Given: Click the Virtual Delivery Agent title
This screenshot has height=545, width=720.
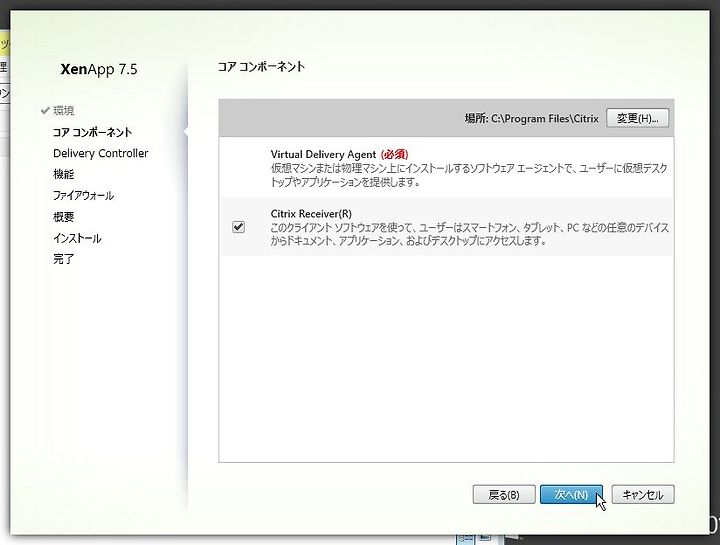Looking at the screenshot, I should pos(323,155).
